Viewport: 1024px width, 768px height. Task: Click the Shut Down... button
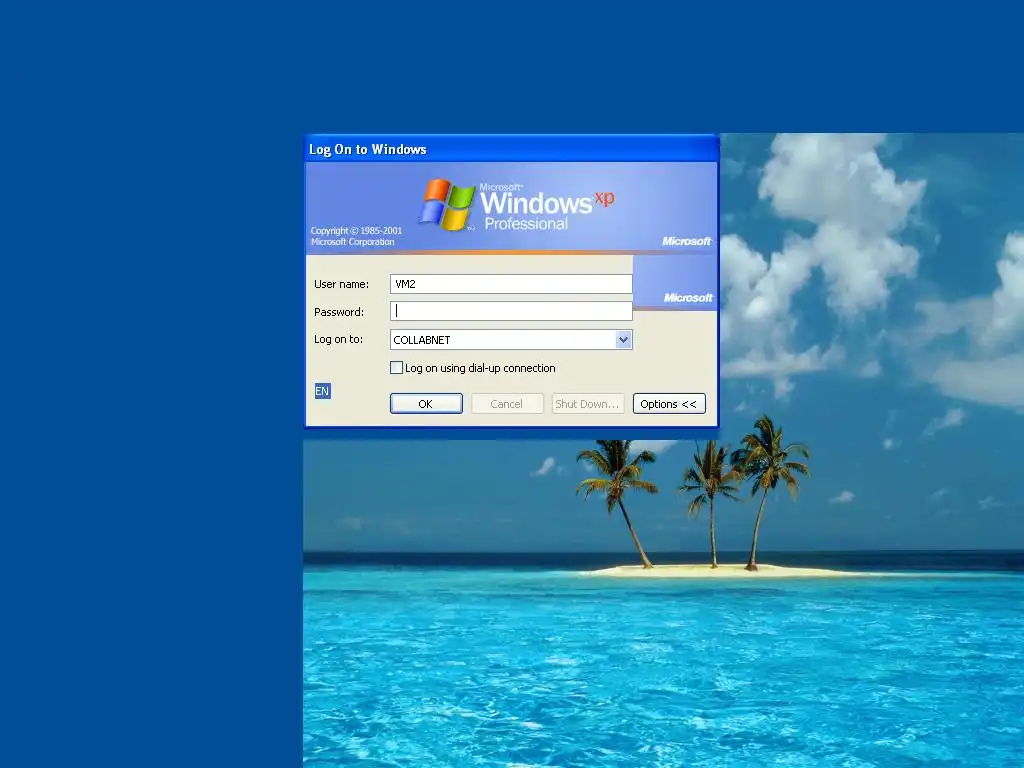[588, 404]
